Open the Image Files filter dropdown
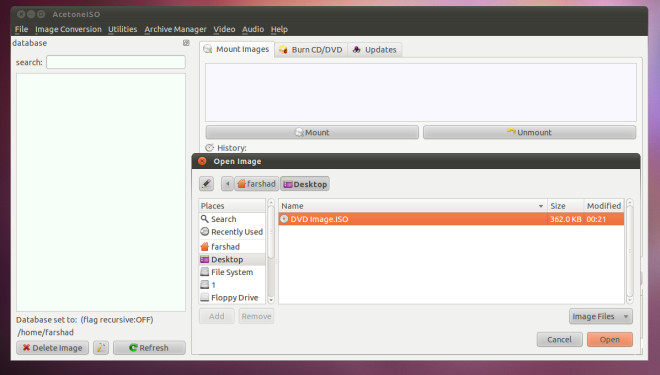 601,316
